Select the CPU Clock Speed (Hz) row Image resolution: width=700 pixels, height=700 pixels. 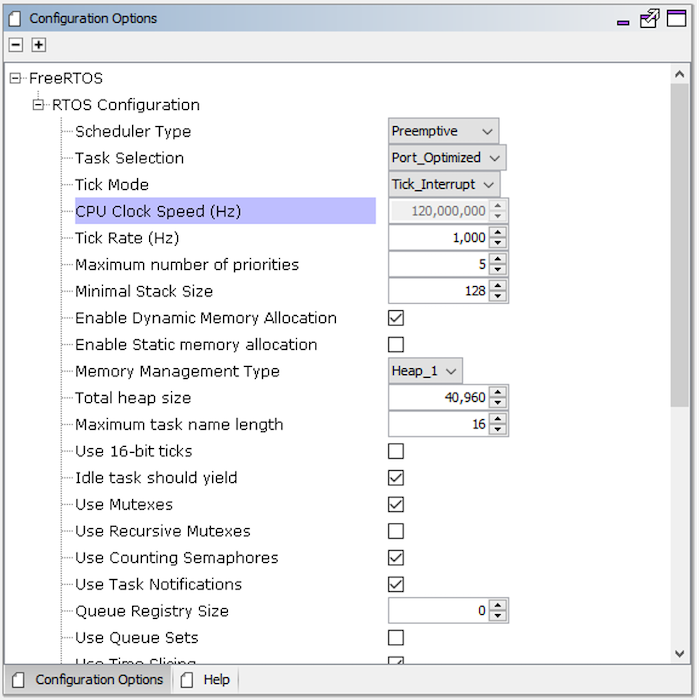pos(225,211)
